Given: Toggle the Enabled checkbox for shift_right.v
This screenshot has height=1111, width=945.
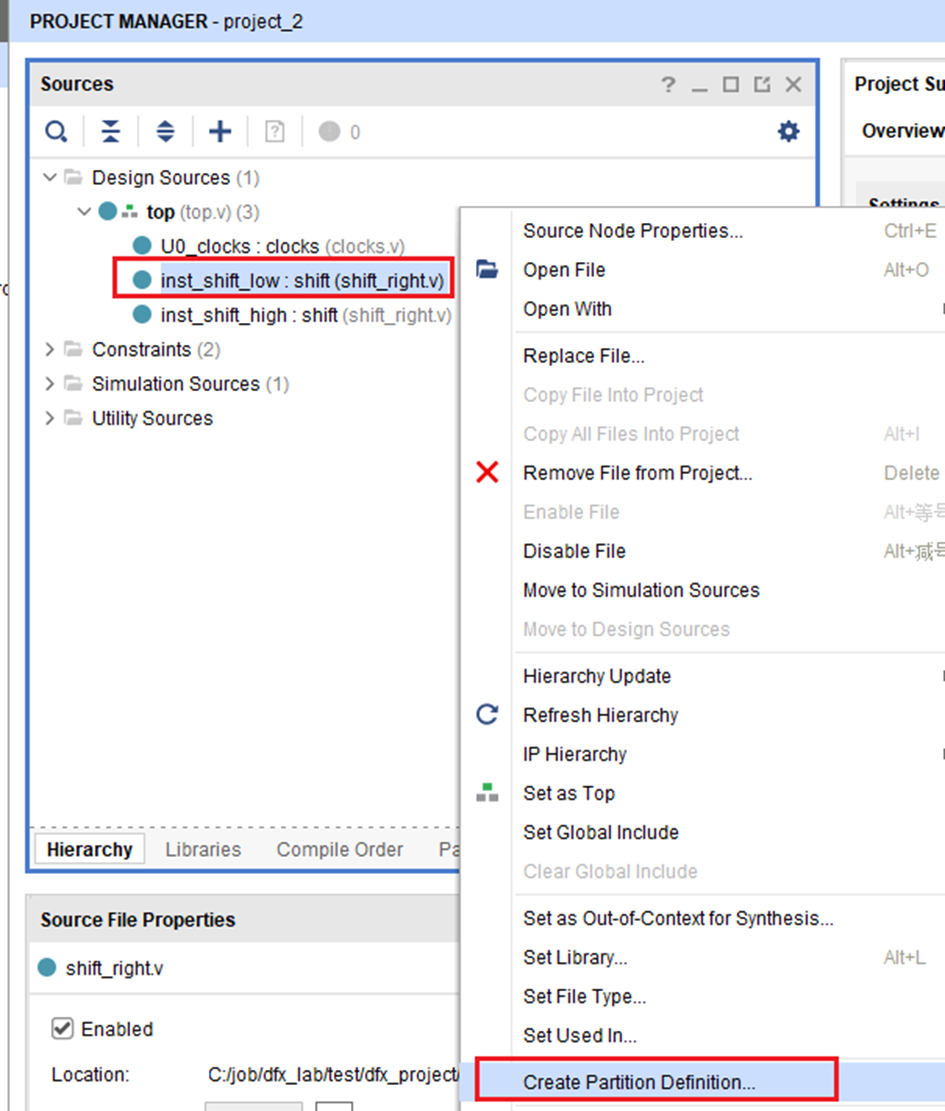Looking at the screenshot, I should (62, 1028).
